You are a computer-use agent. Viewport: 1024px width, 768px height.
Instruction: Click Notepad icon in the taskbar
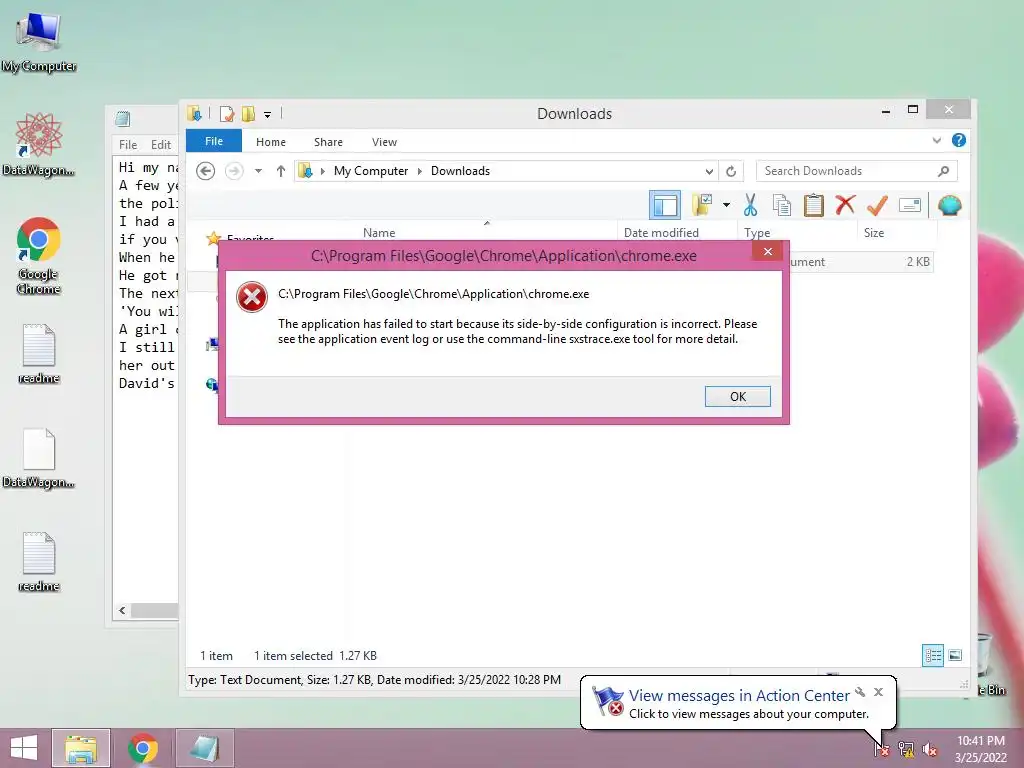click(204, 748)
